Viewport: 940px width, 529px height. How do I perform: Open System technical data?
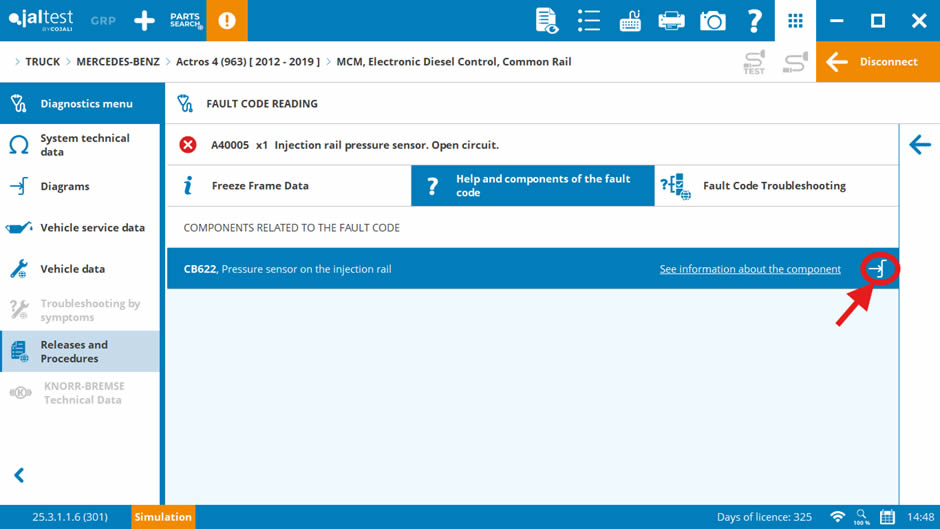point(80,145)
